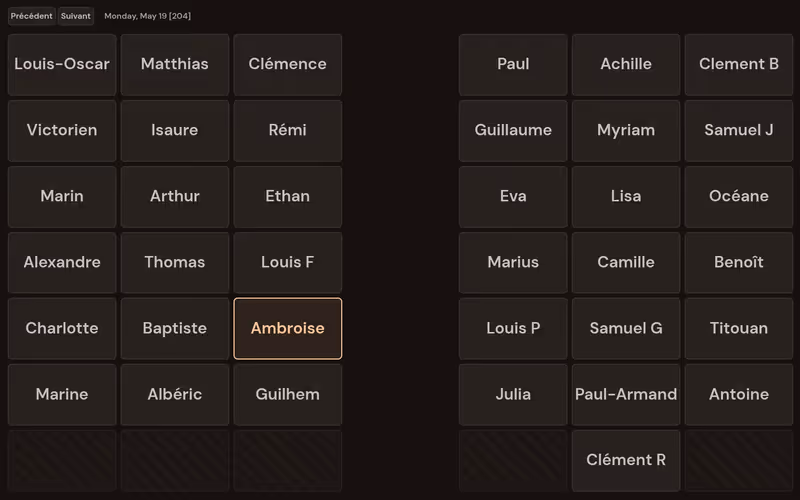Click the Louis F name tile
Viewport: 800px width, 500px height.
pos(288,263)
